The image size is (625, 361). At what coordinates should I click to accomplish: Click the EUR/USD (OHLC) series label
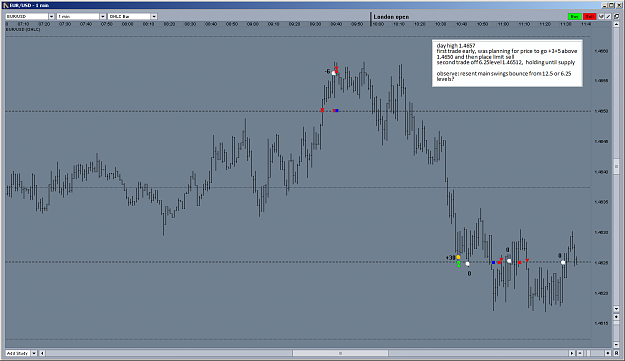click(x=23, y=29)
